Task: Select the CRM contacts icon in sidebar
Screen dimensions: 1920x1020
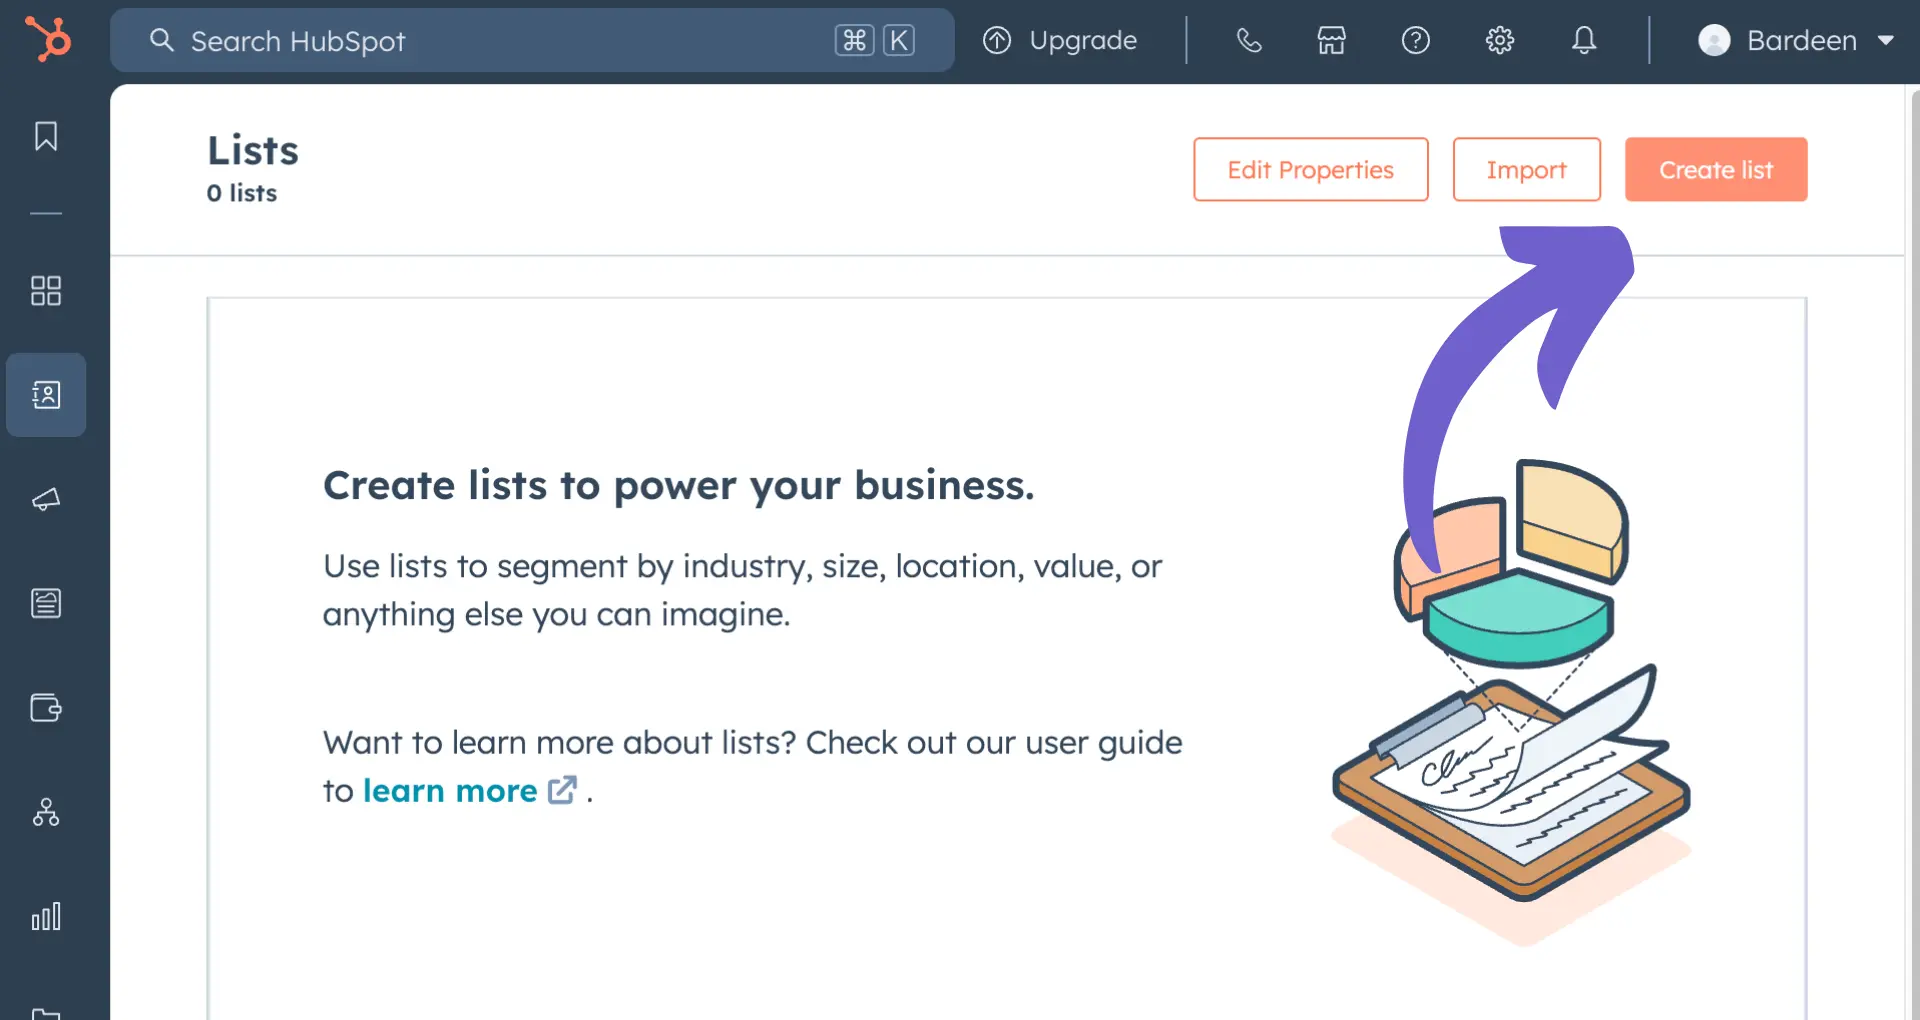Action: 46,394
